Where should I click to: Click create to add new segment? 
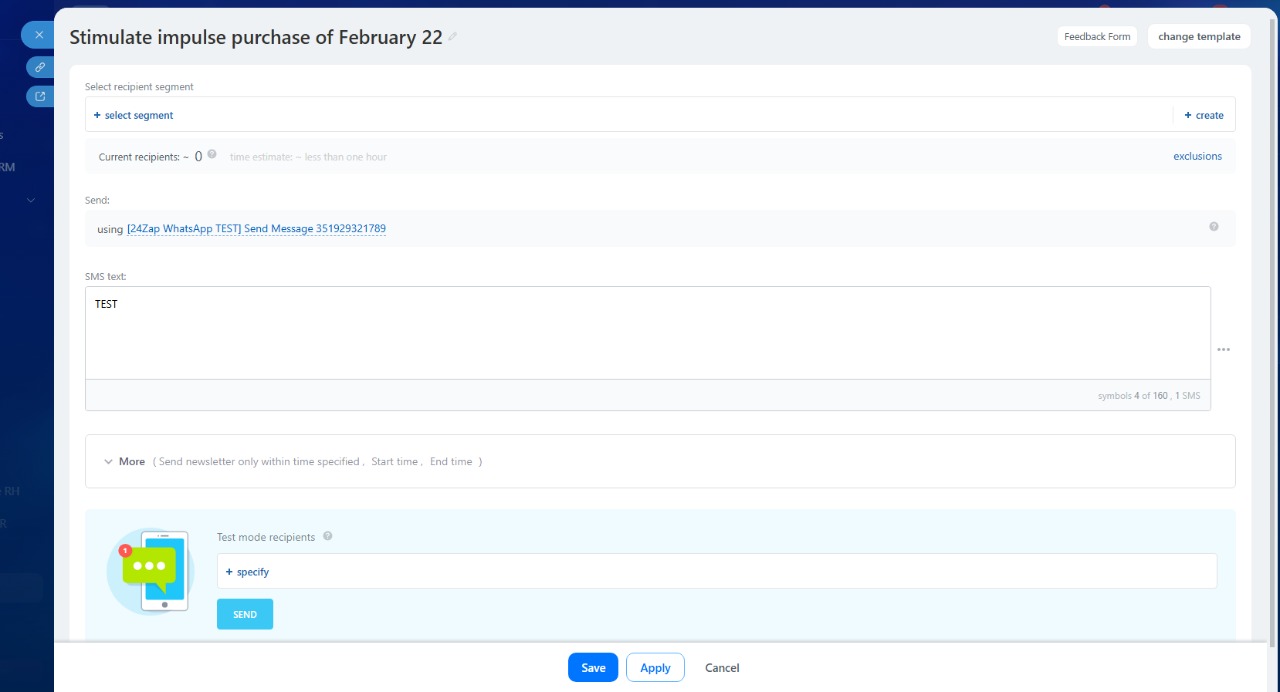(1204, 116)
